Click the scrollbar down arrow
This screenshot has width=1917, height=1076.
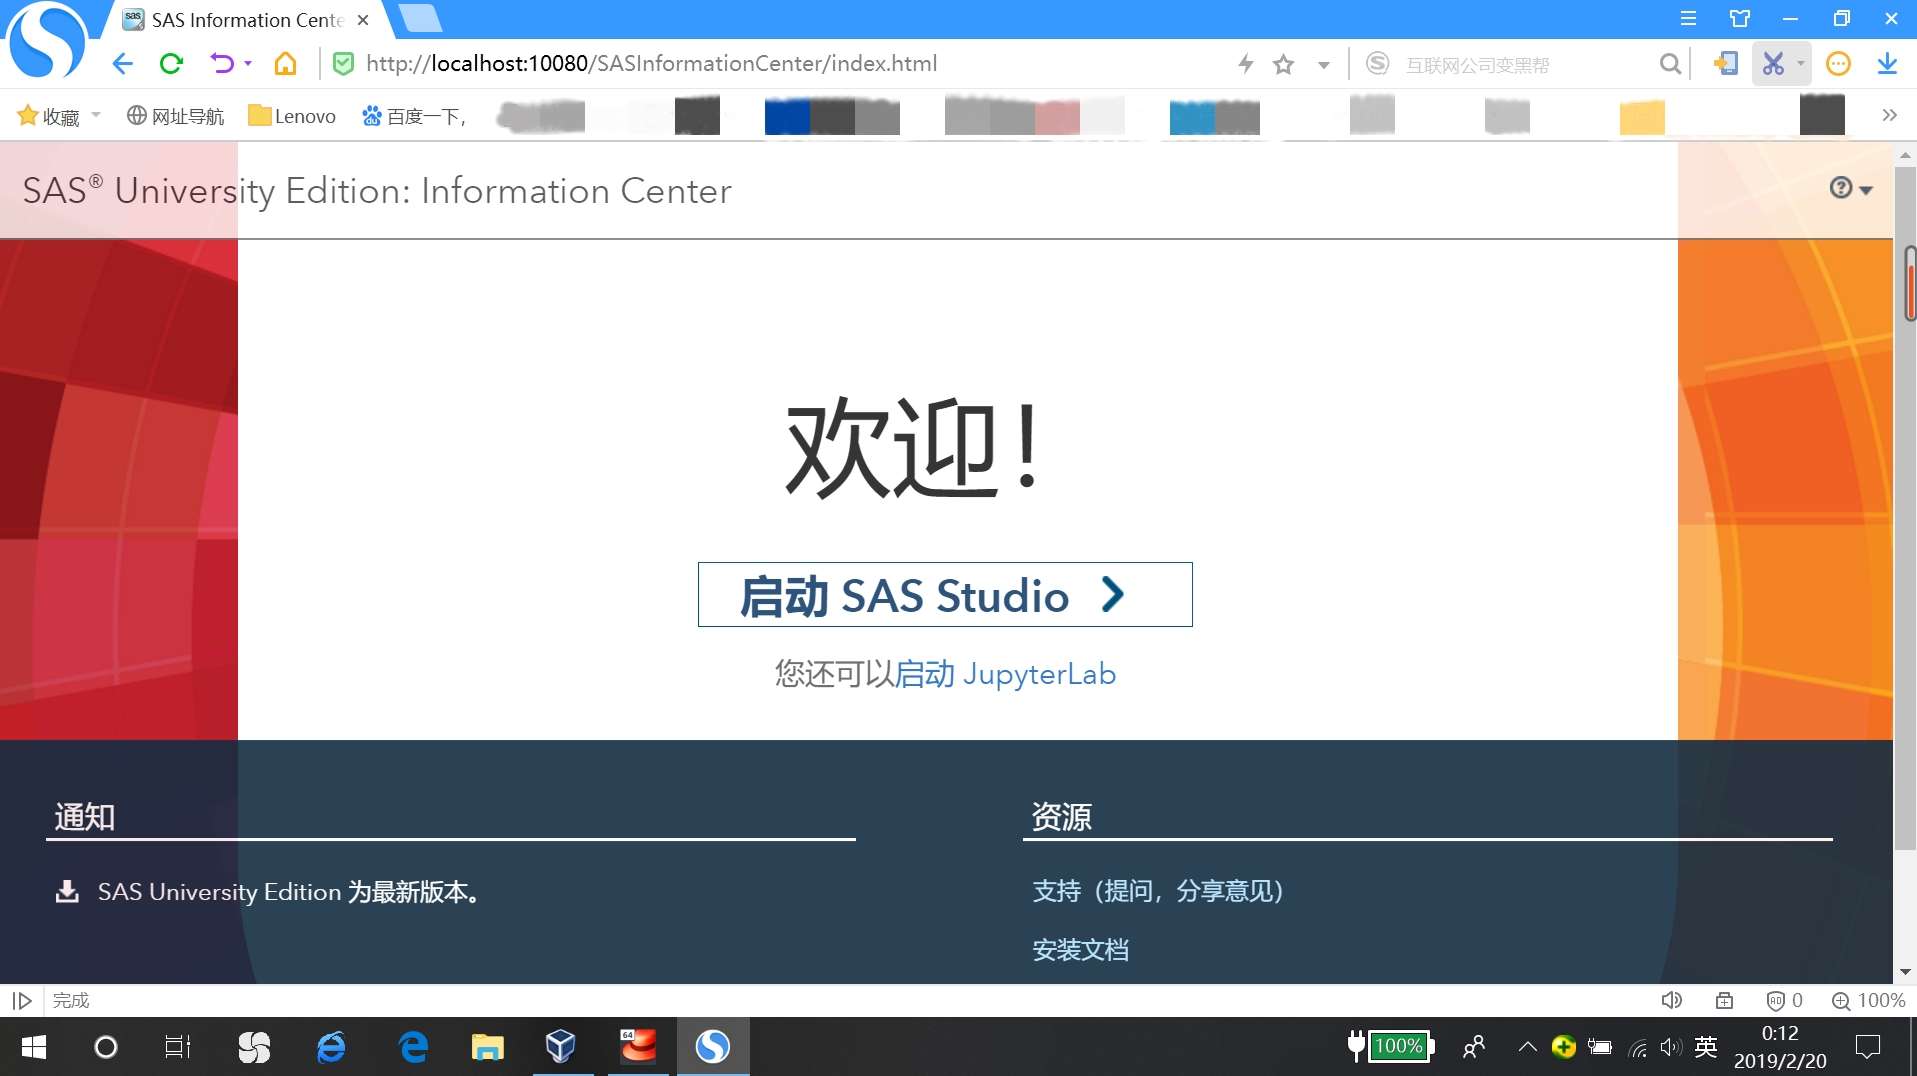[x=1905, y=972]
